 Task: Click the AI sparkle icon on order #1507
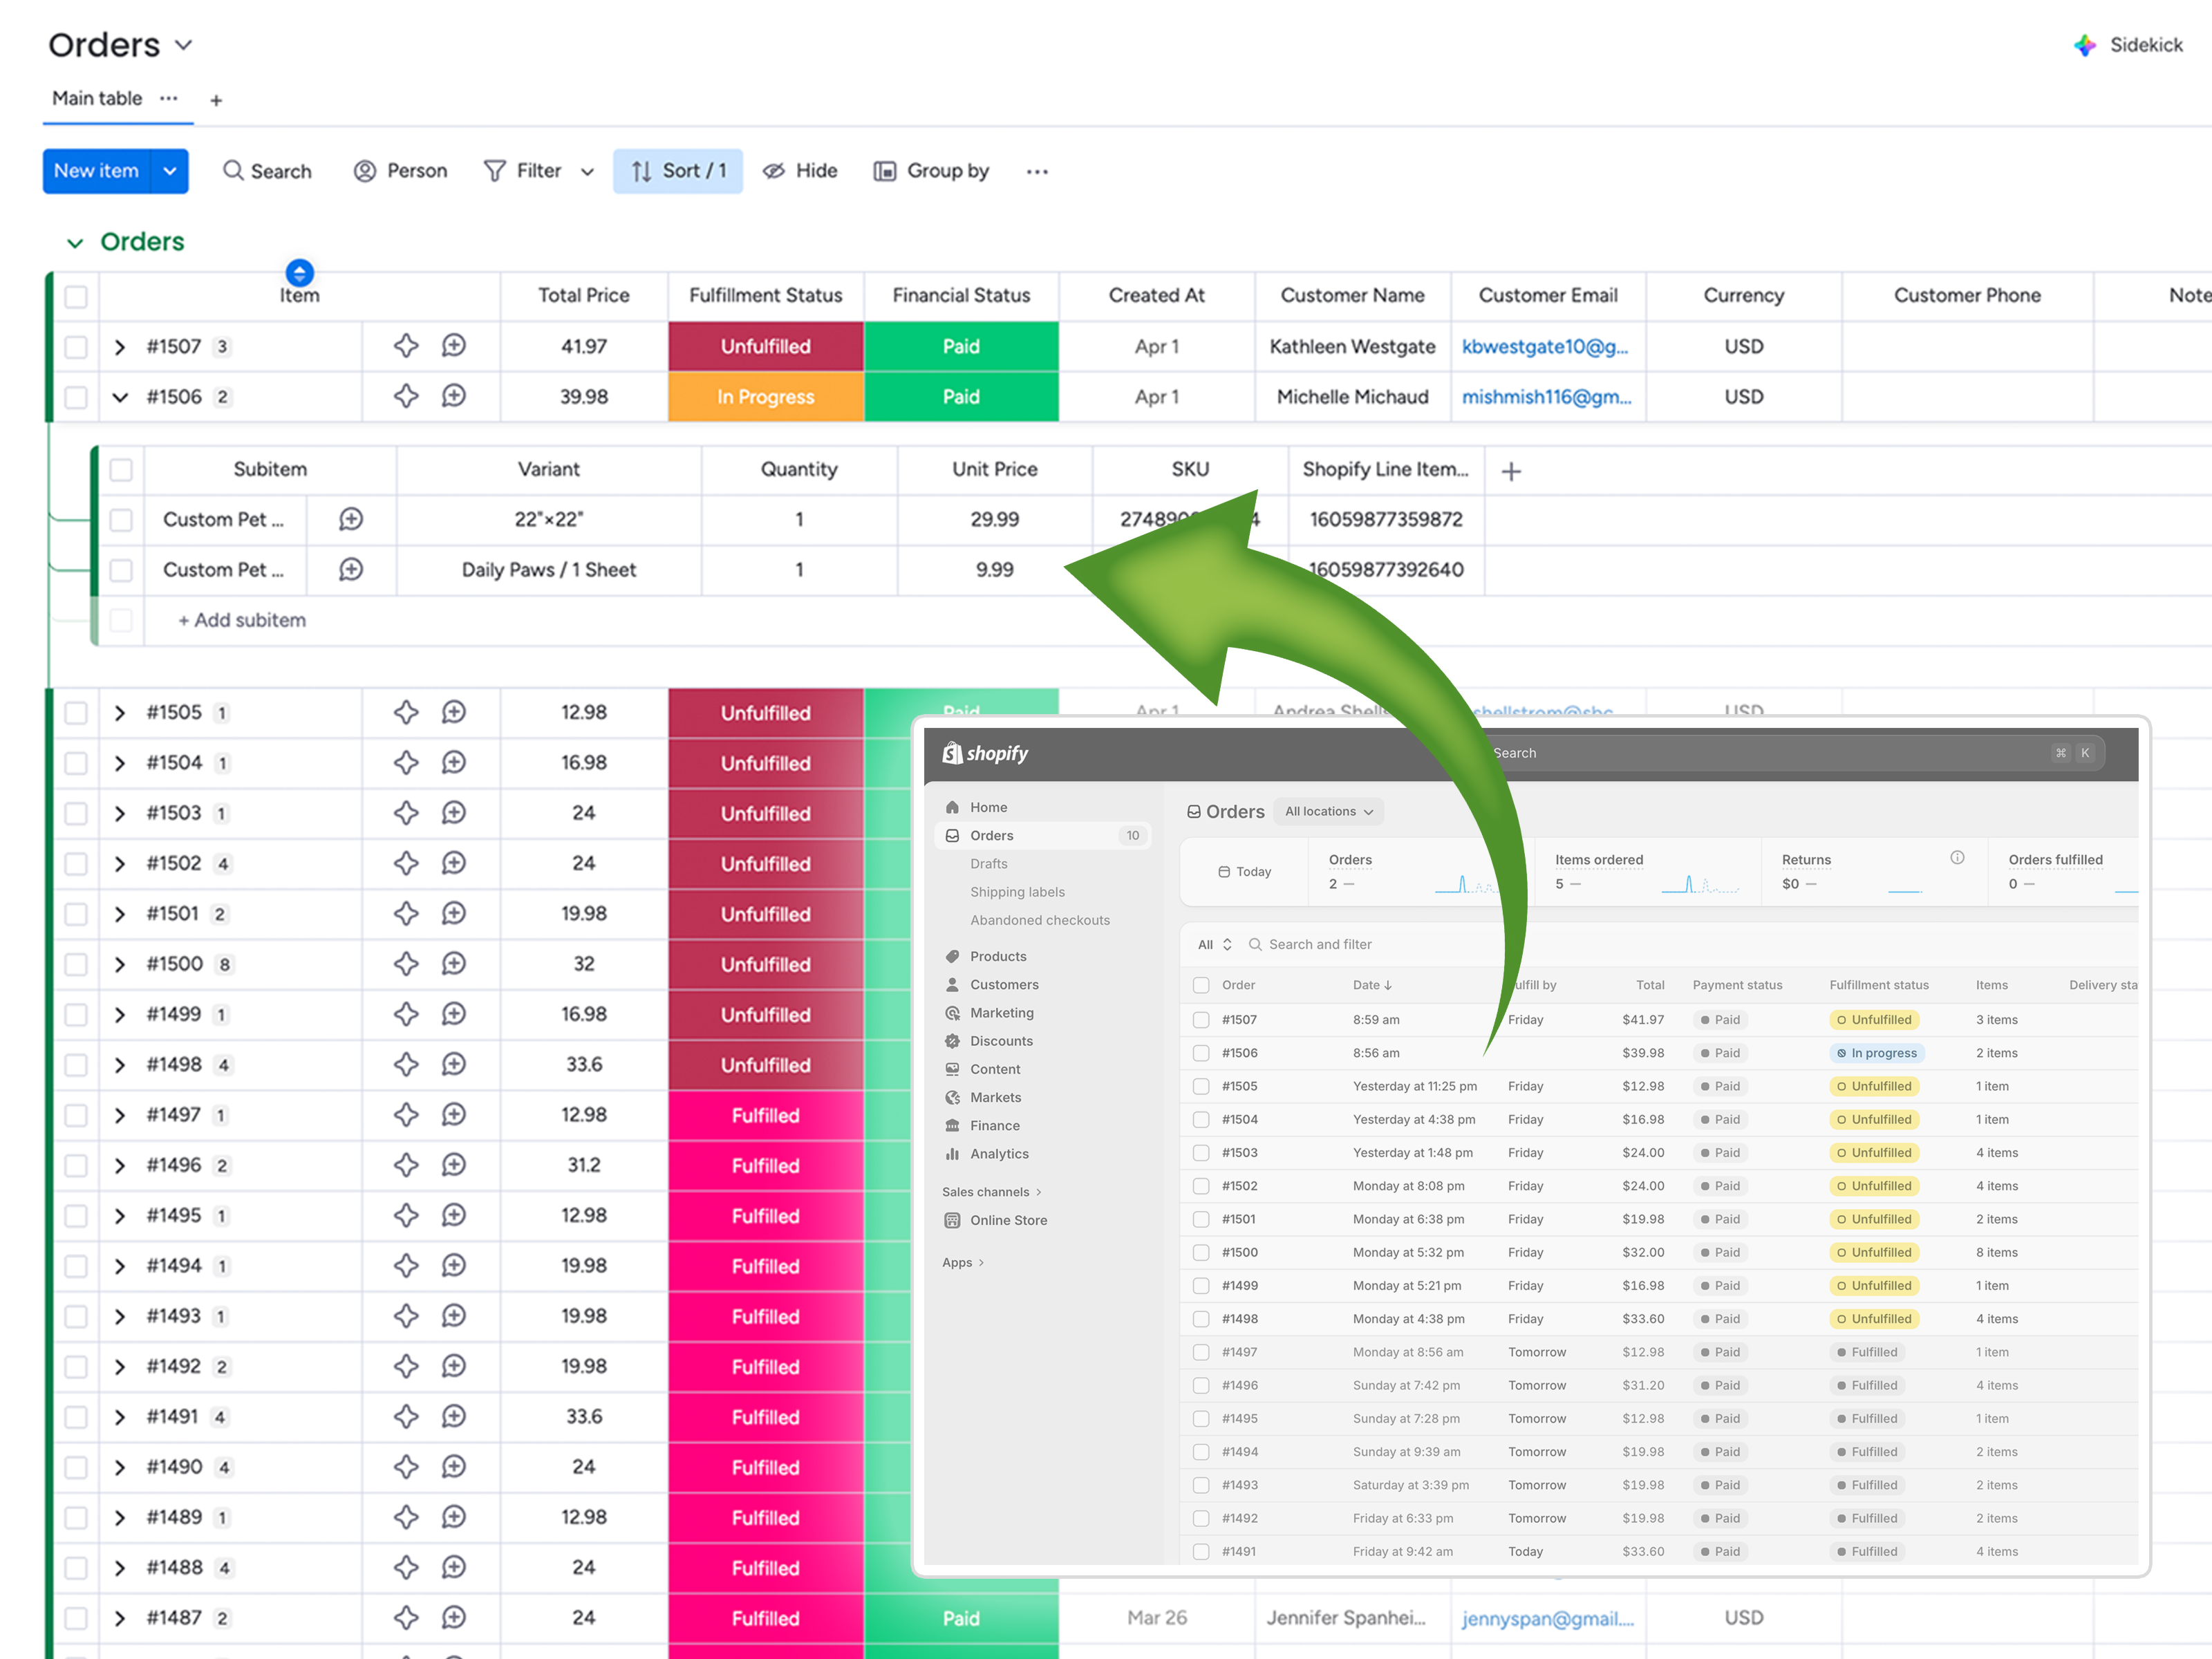405,346
